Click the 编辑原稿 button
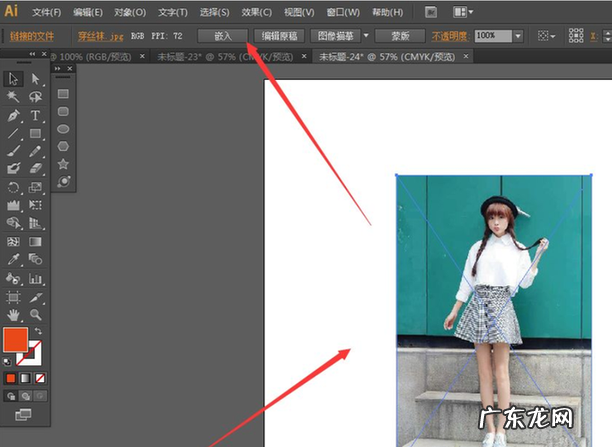 [x=279, y=35]
